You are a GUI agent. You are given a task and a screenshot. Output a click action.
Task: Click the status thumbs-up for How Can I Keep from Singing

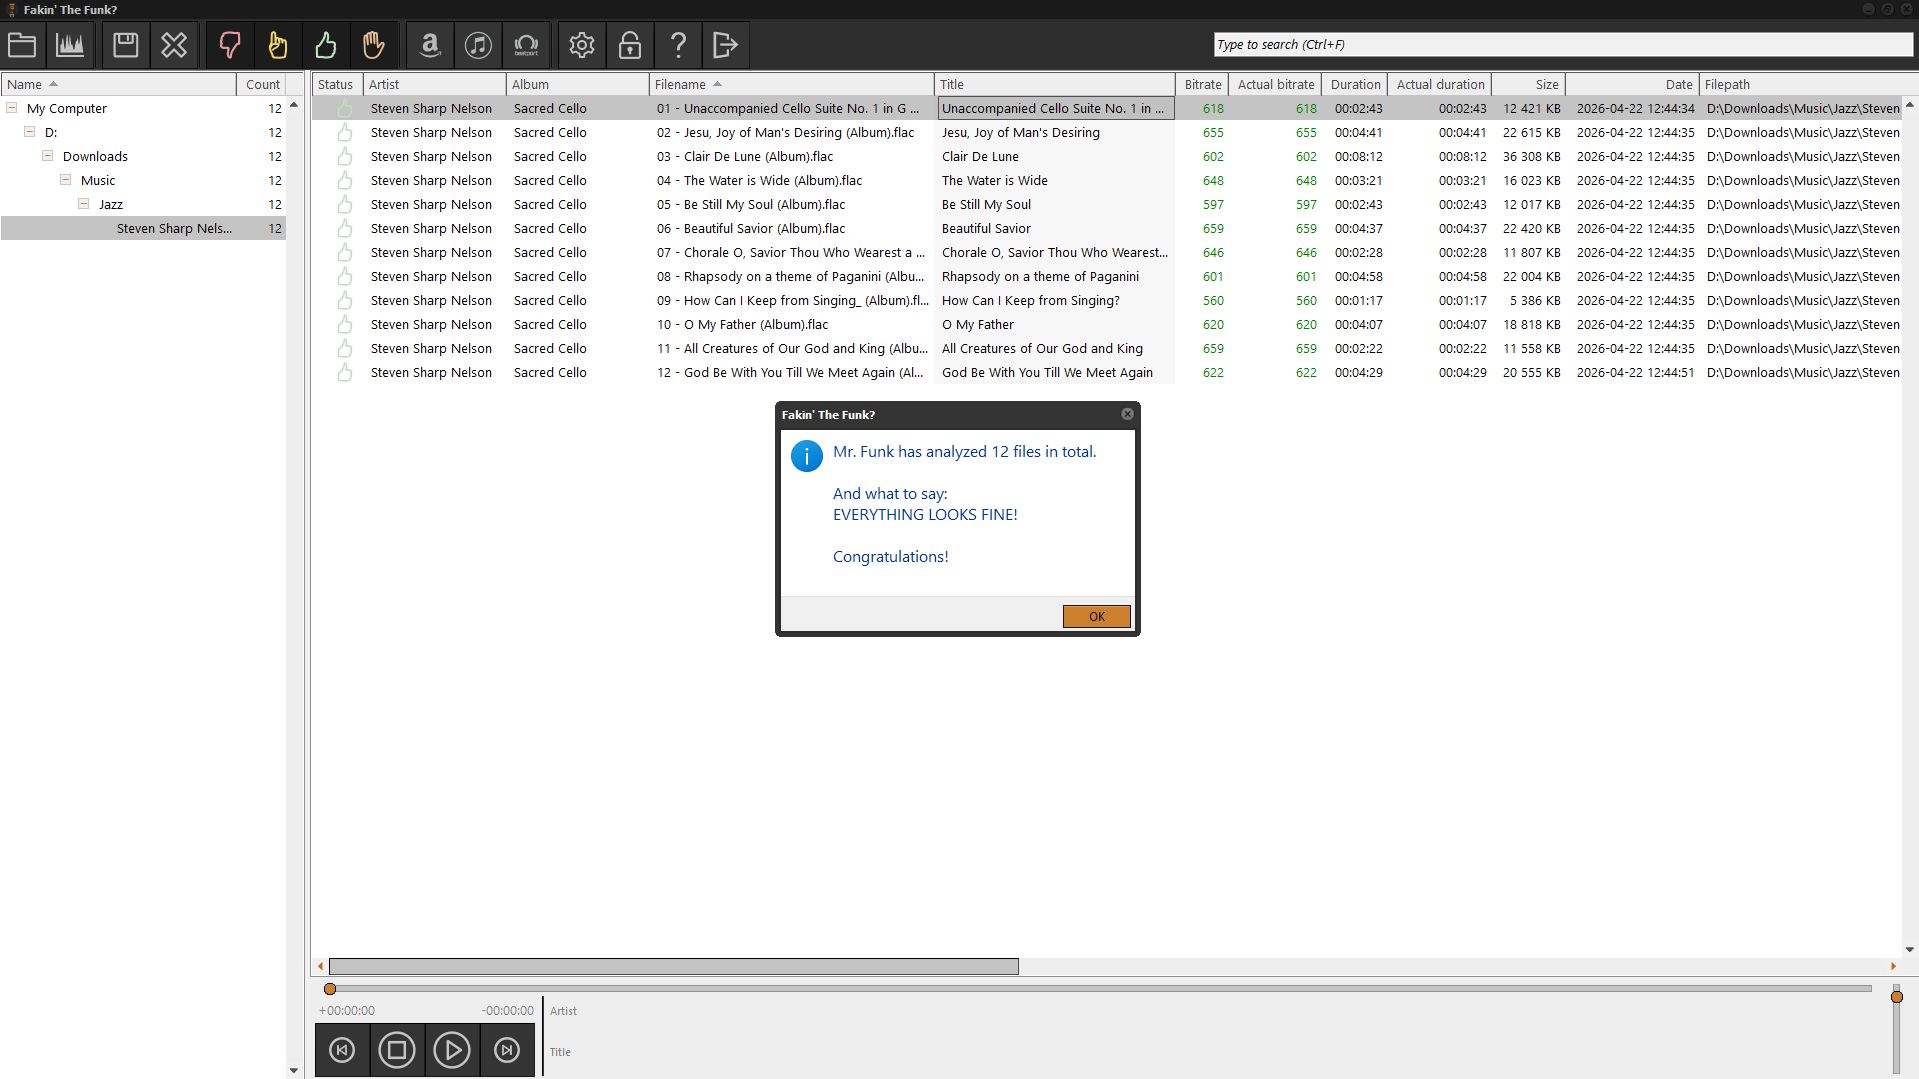click(x=345, y=300)
